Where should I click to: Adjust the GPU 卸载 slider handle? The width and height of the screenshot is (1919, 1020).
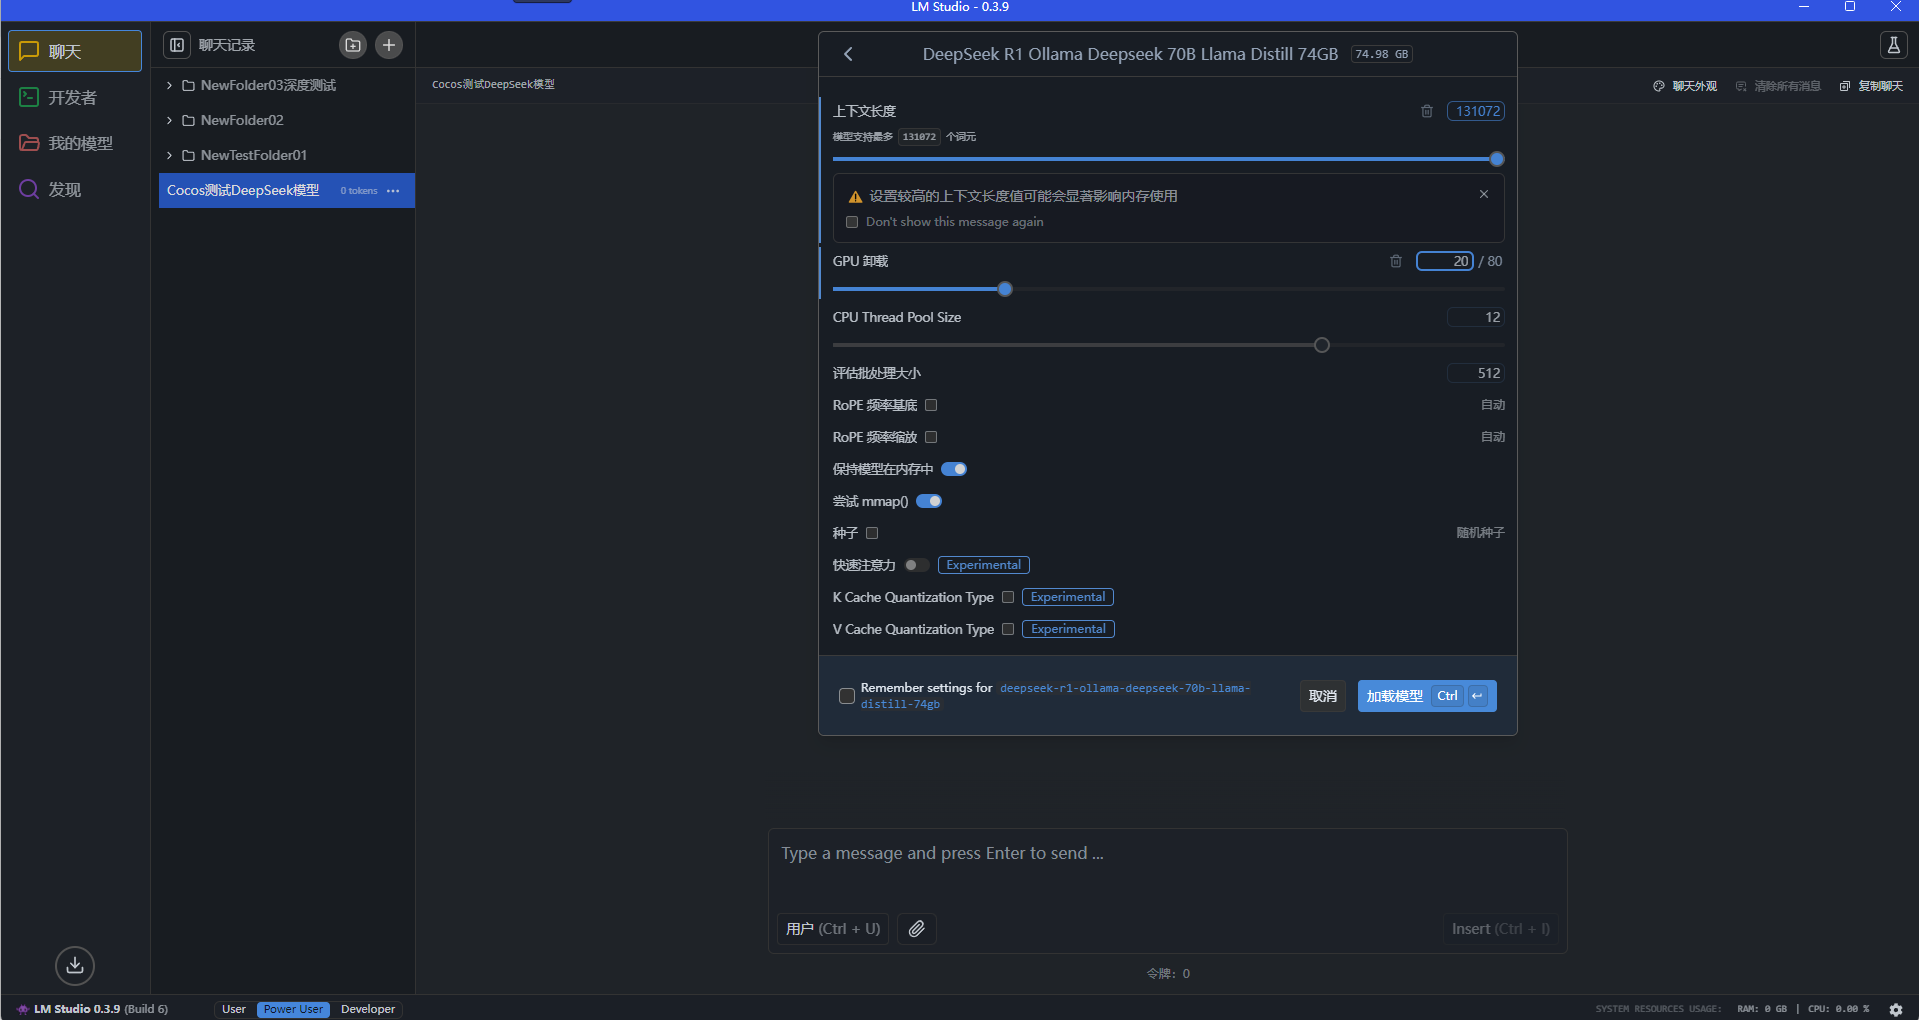[x=1005, y=289]
